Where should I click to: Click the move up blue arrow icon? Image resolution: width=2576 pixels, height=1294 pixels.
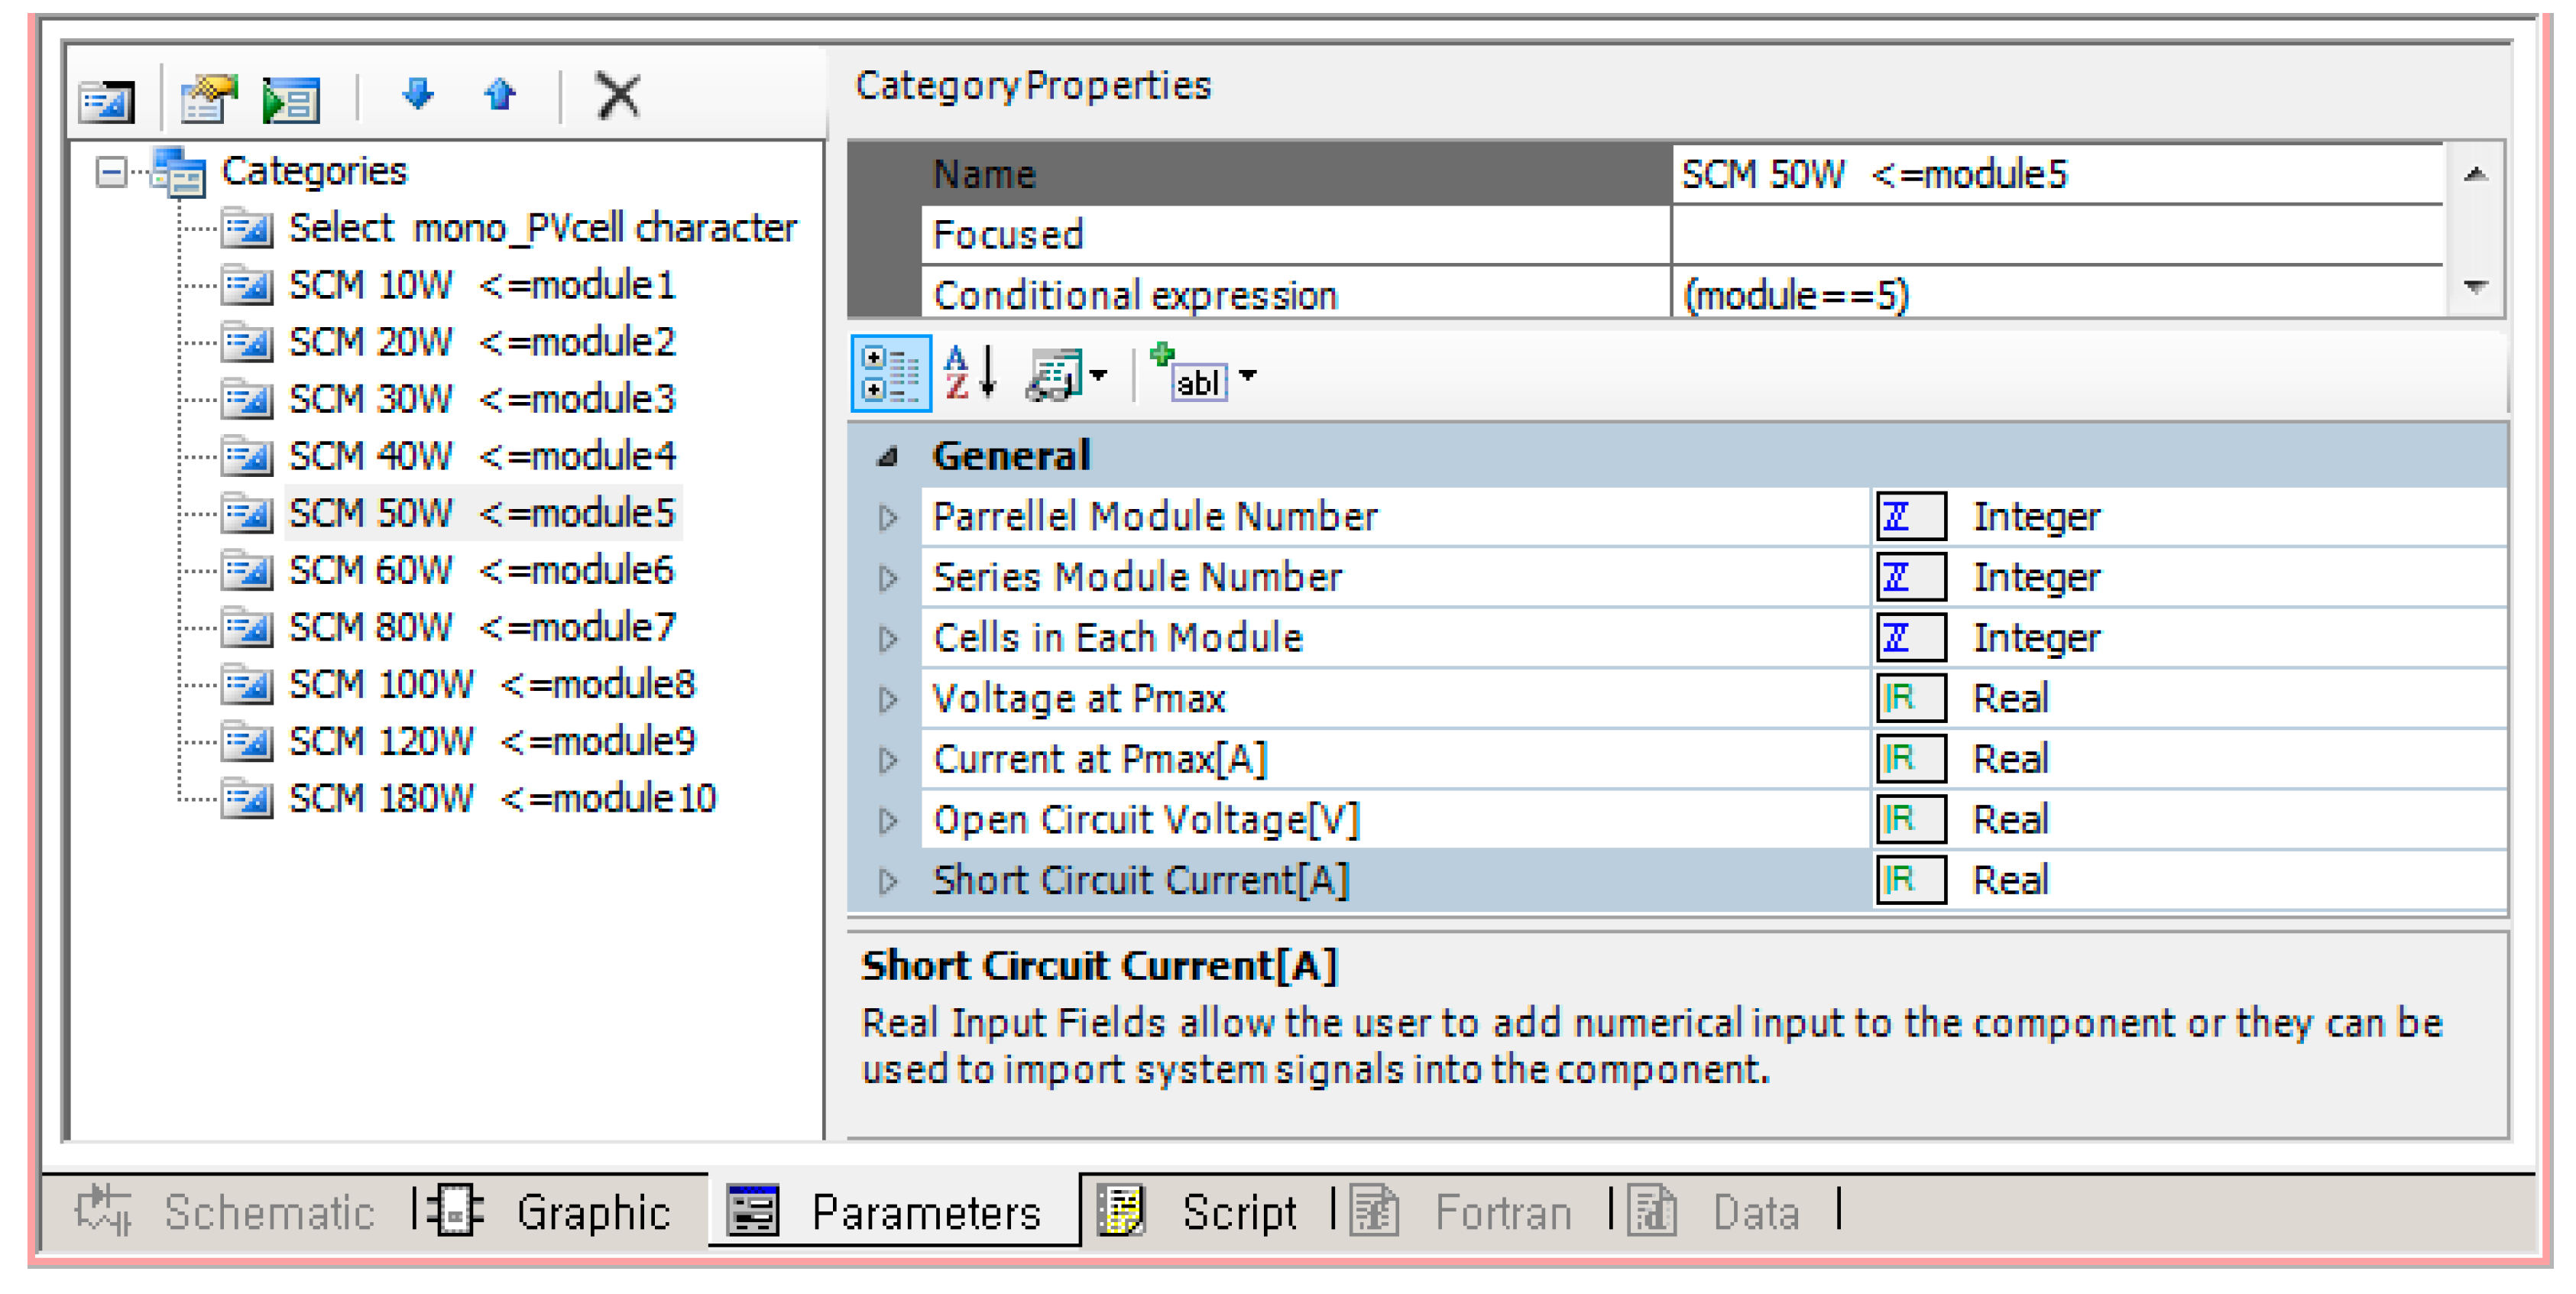pos(499,95)
